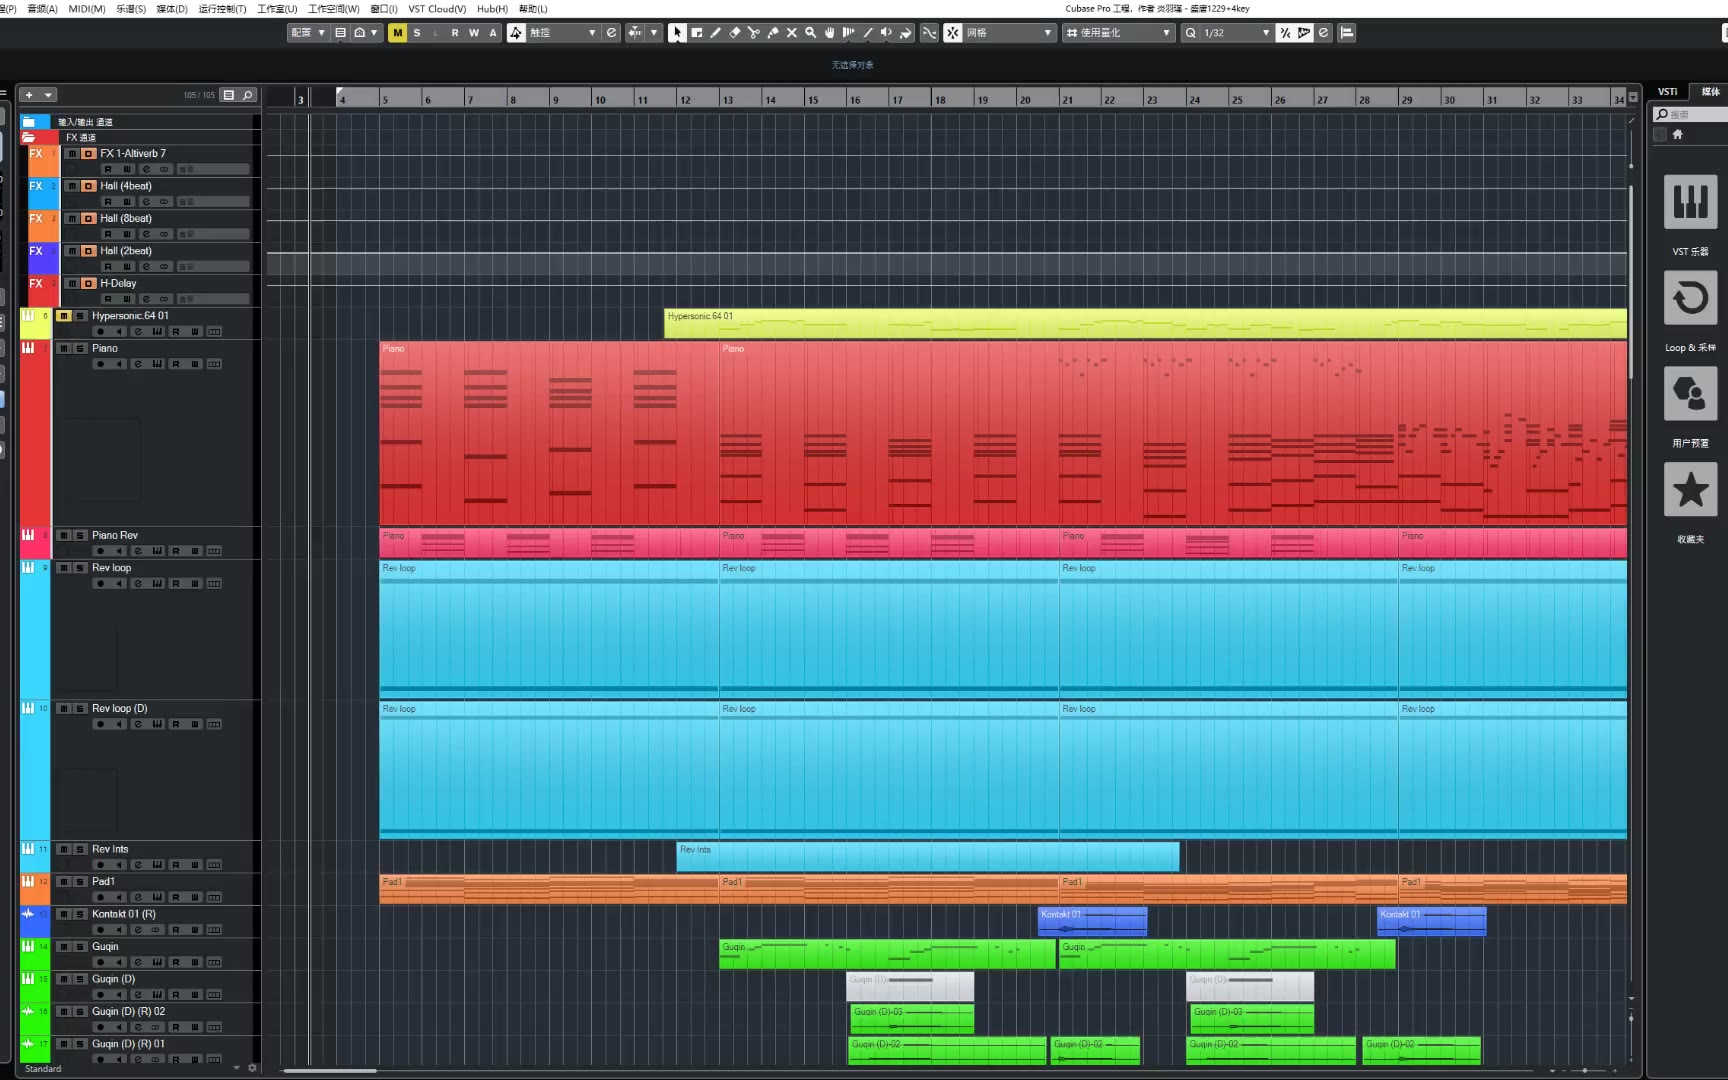The image size is (1728, 1080).
Task: Click the Time Warp tool
Action: [x=849, y=33]
